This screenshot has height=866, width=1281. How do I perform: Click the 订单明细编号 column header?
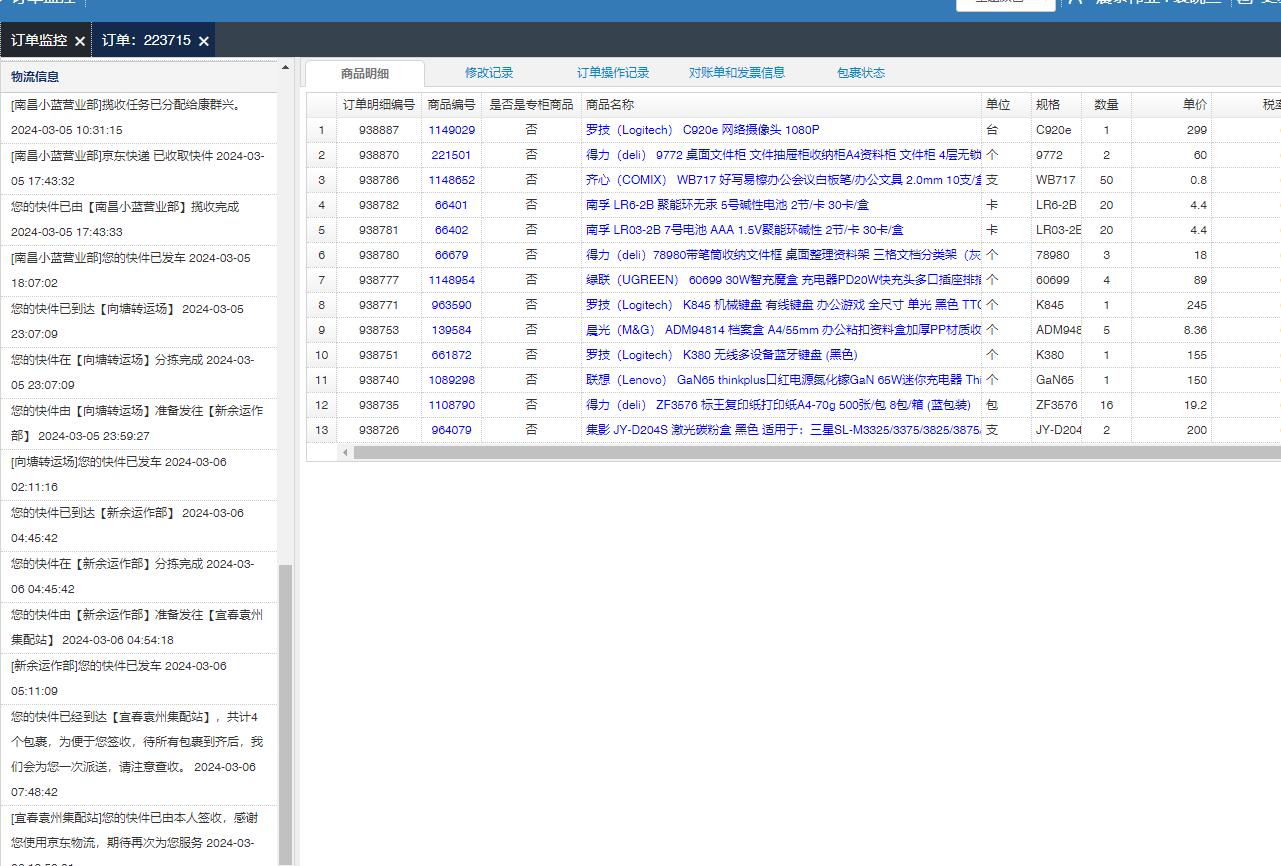pyautogui.click(x=379, y=105)
